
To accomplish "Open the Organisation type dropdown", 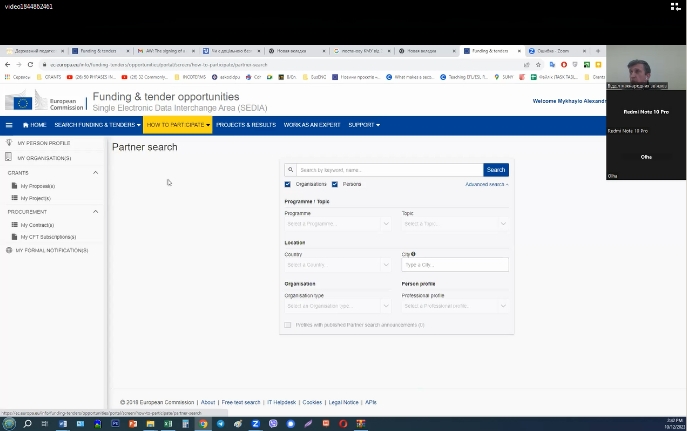I will coord(337,306).
